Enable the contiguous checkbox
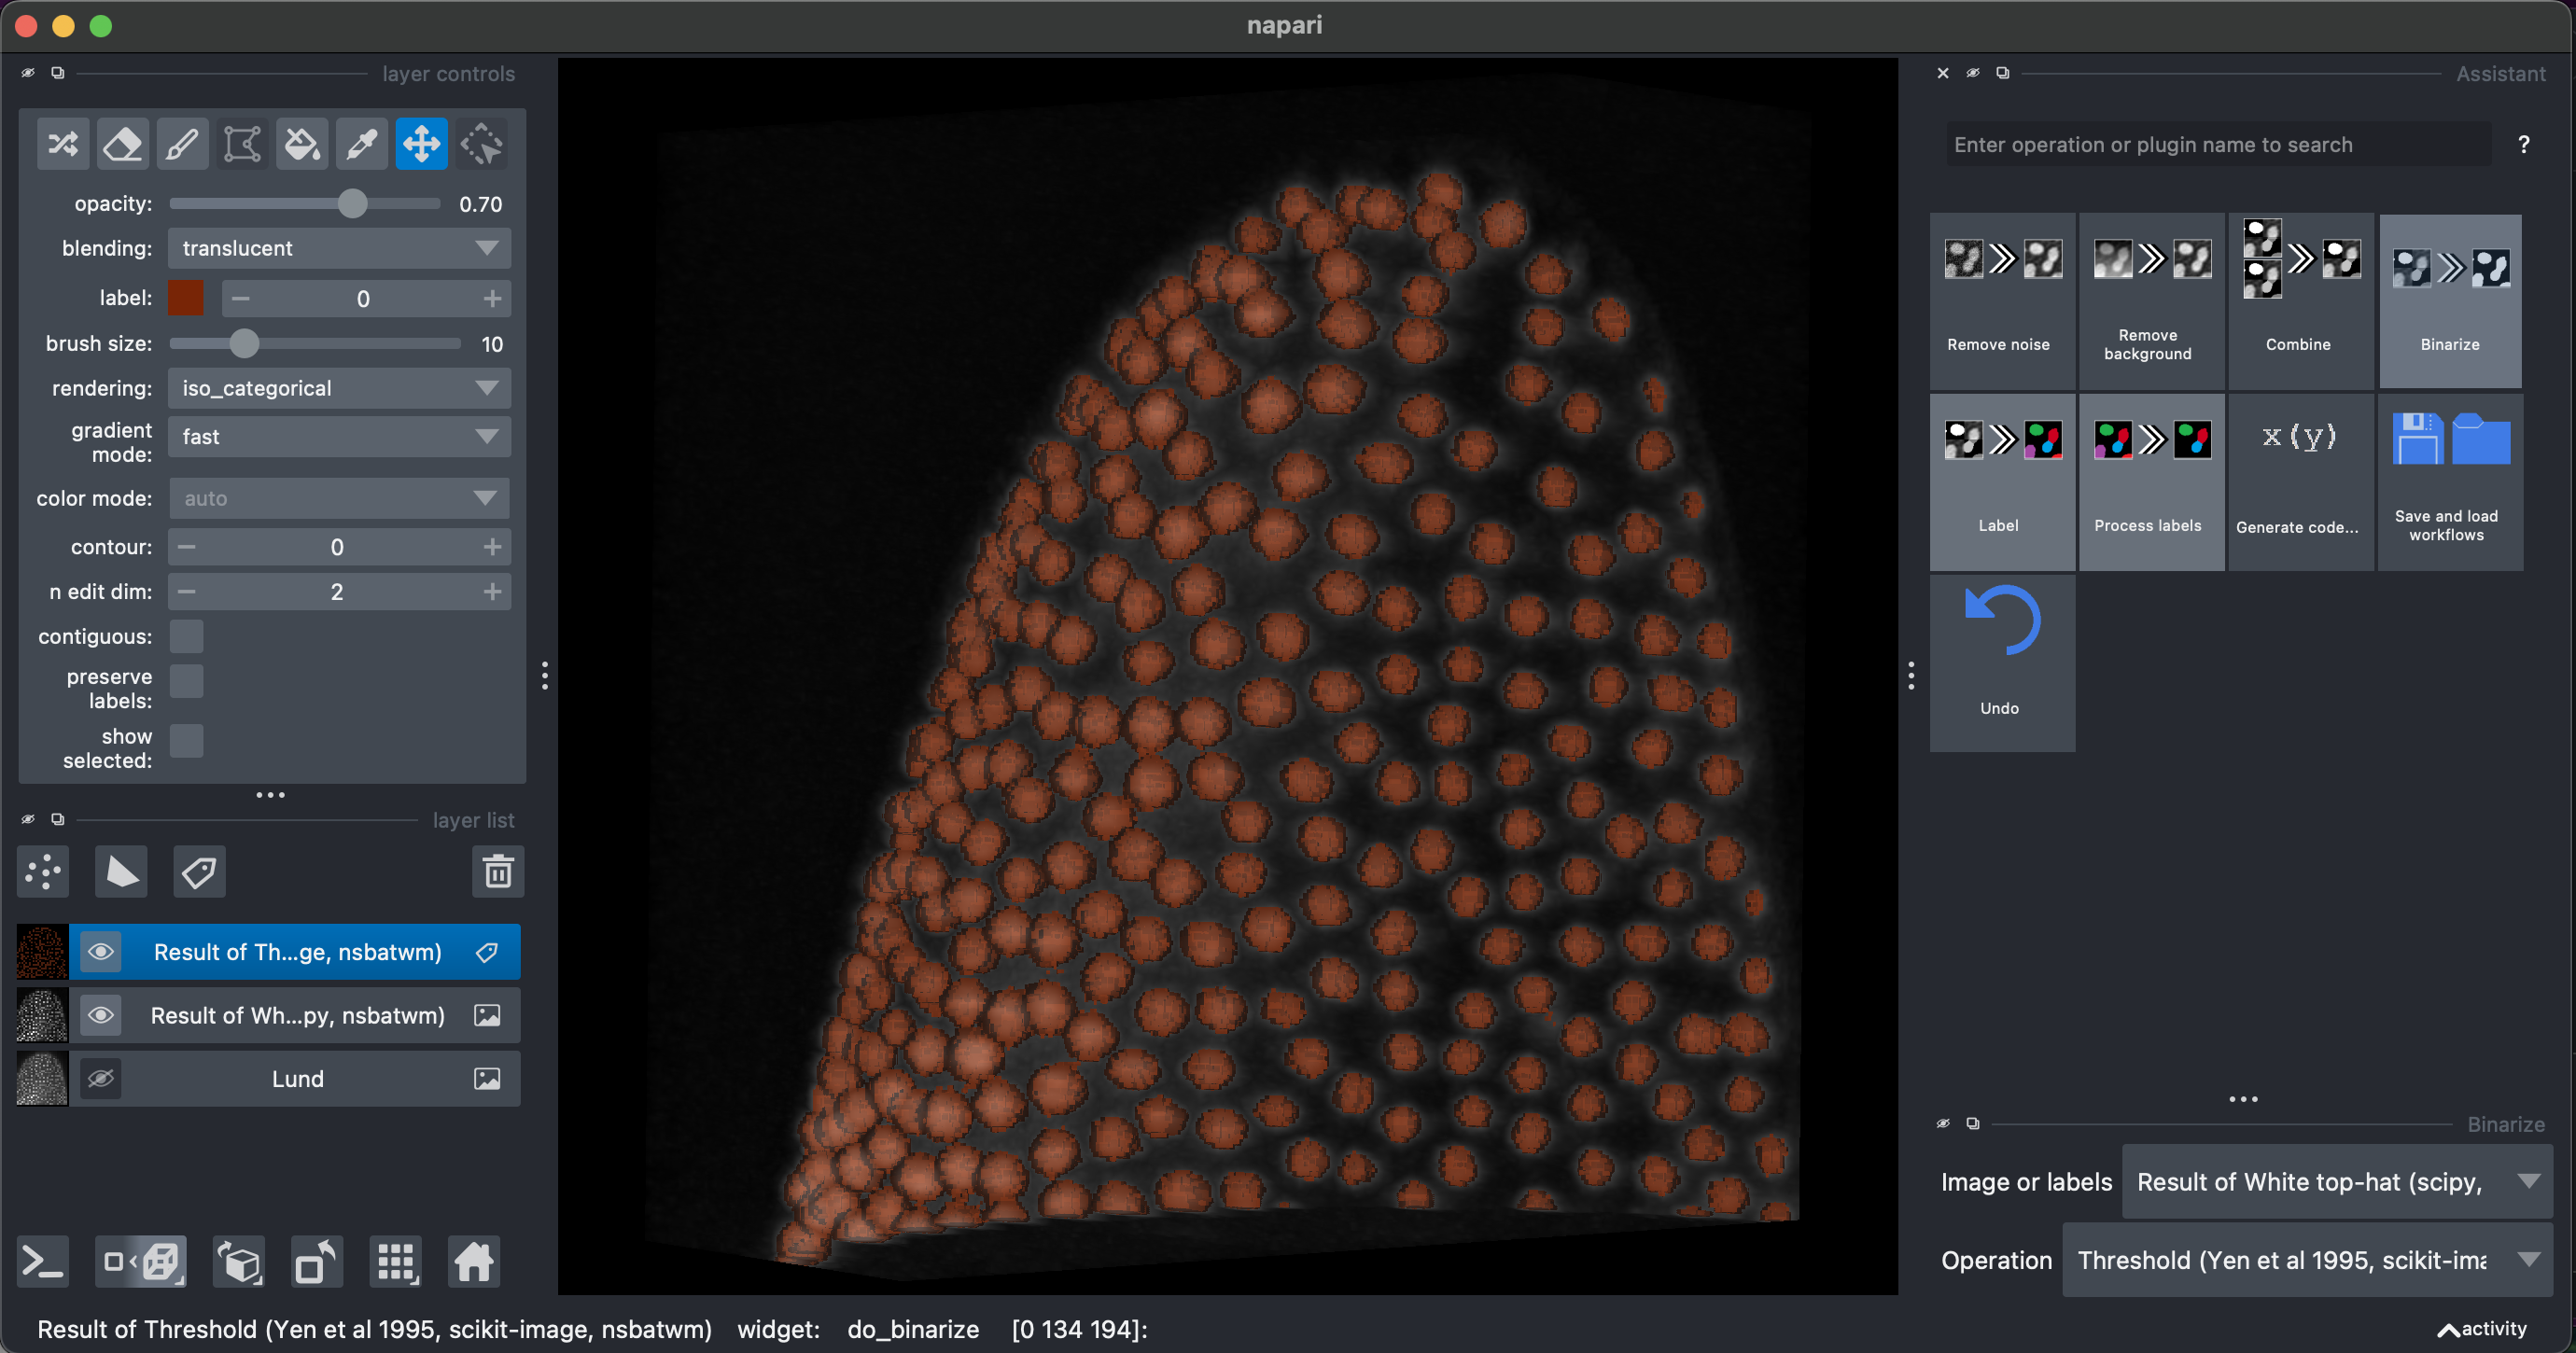This screenshot has height=1353, width=2576. 186,636
